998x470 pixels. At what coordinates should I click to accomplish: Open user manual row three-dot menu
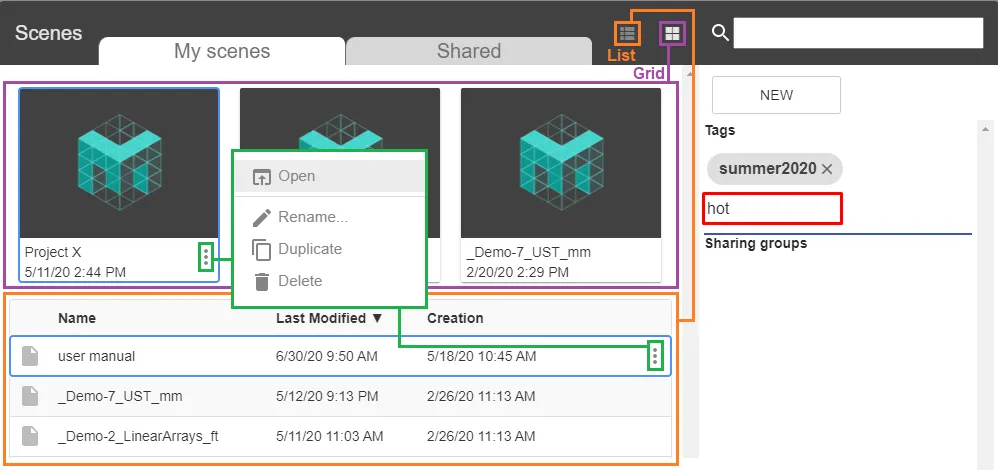pos(655,355)
